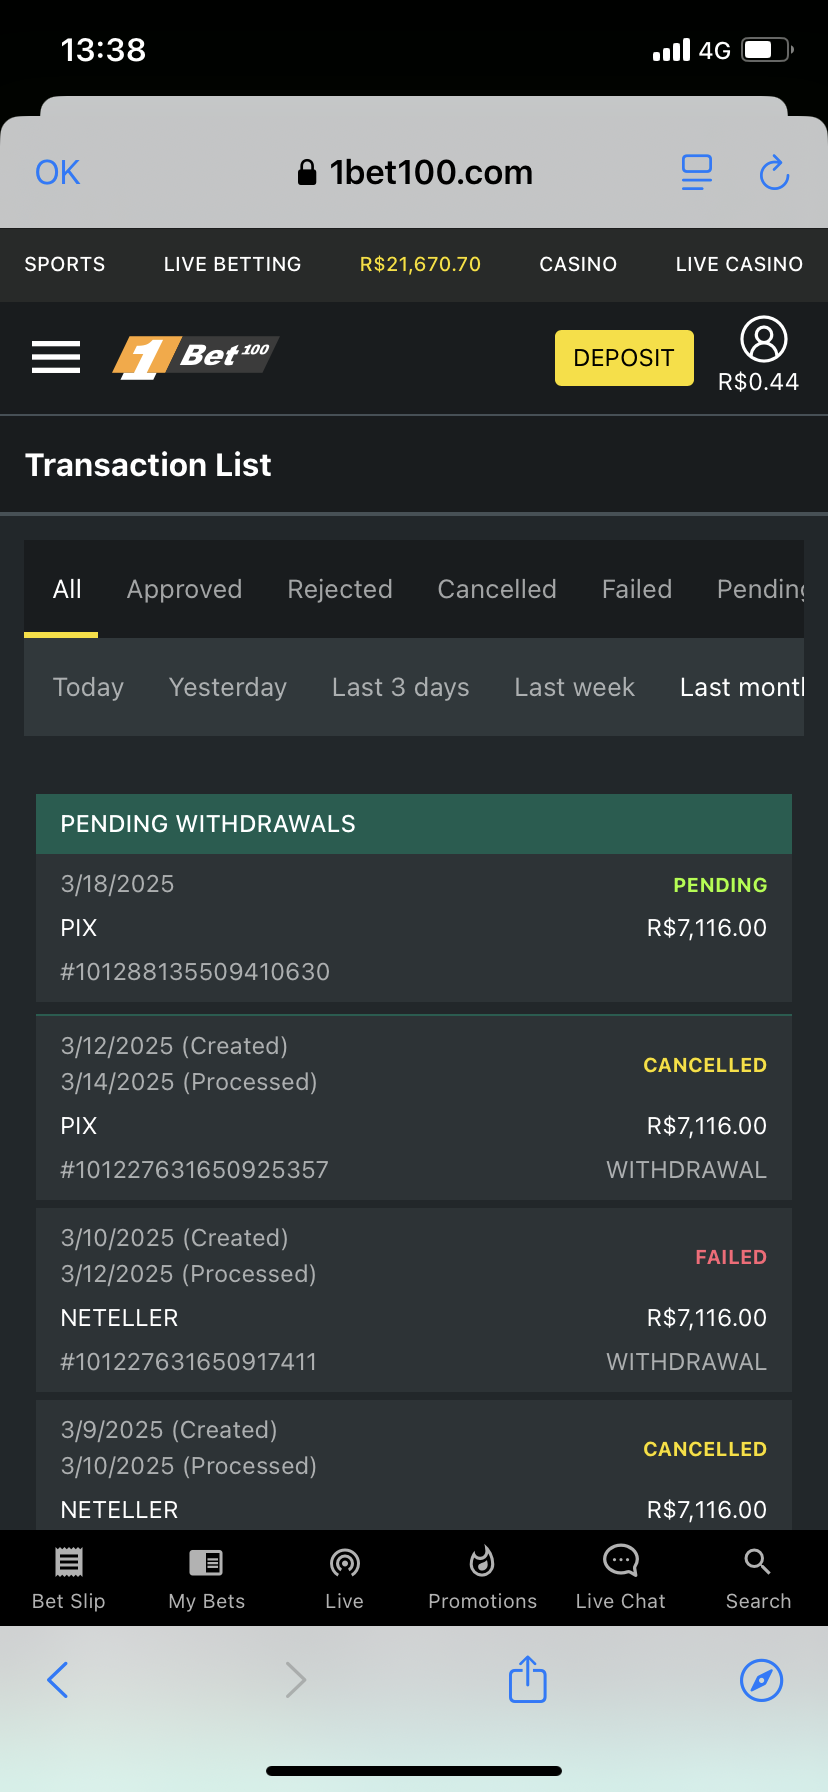The image size is (828, 1792).
Task: Tap the Live broadcast icon
Action: coord(344,1562)
